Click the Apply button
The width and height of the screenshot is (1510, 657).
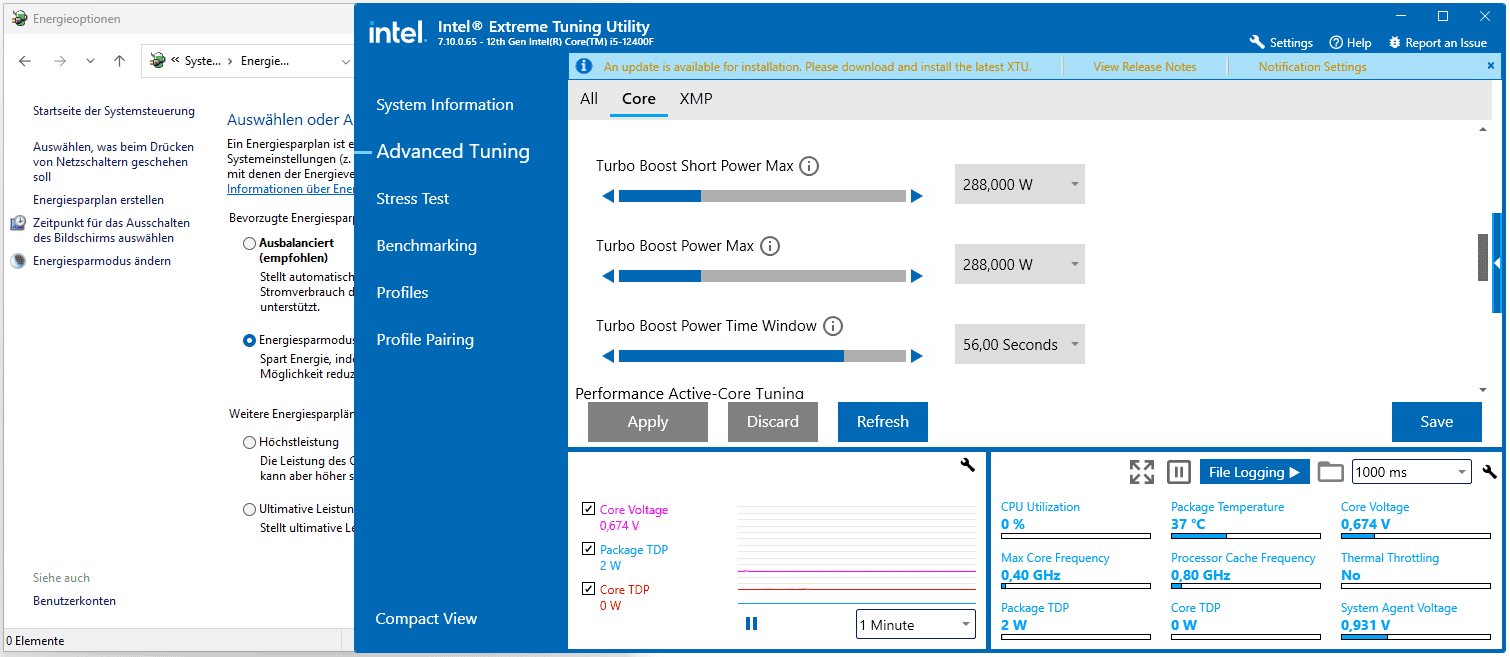coord(648,422)
